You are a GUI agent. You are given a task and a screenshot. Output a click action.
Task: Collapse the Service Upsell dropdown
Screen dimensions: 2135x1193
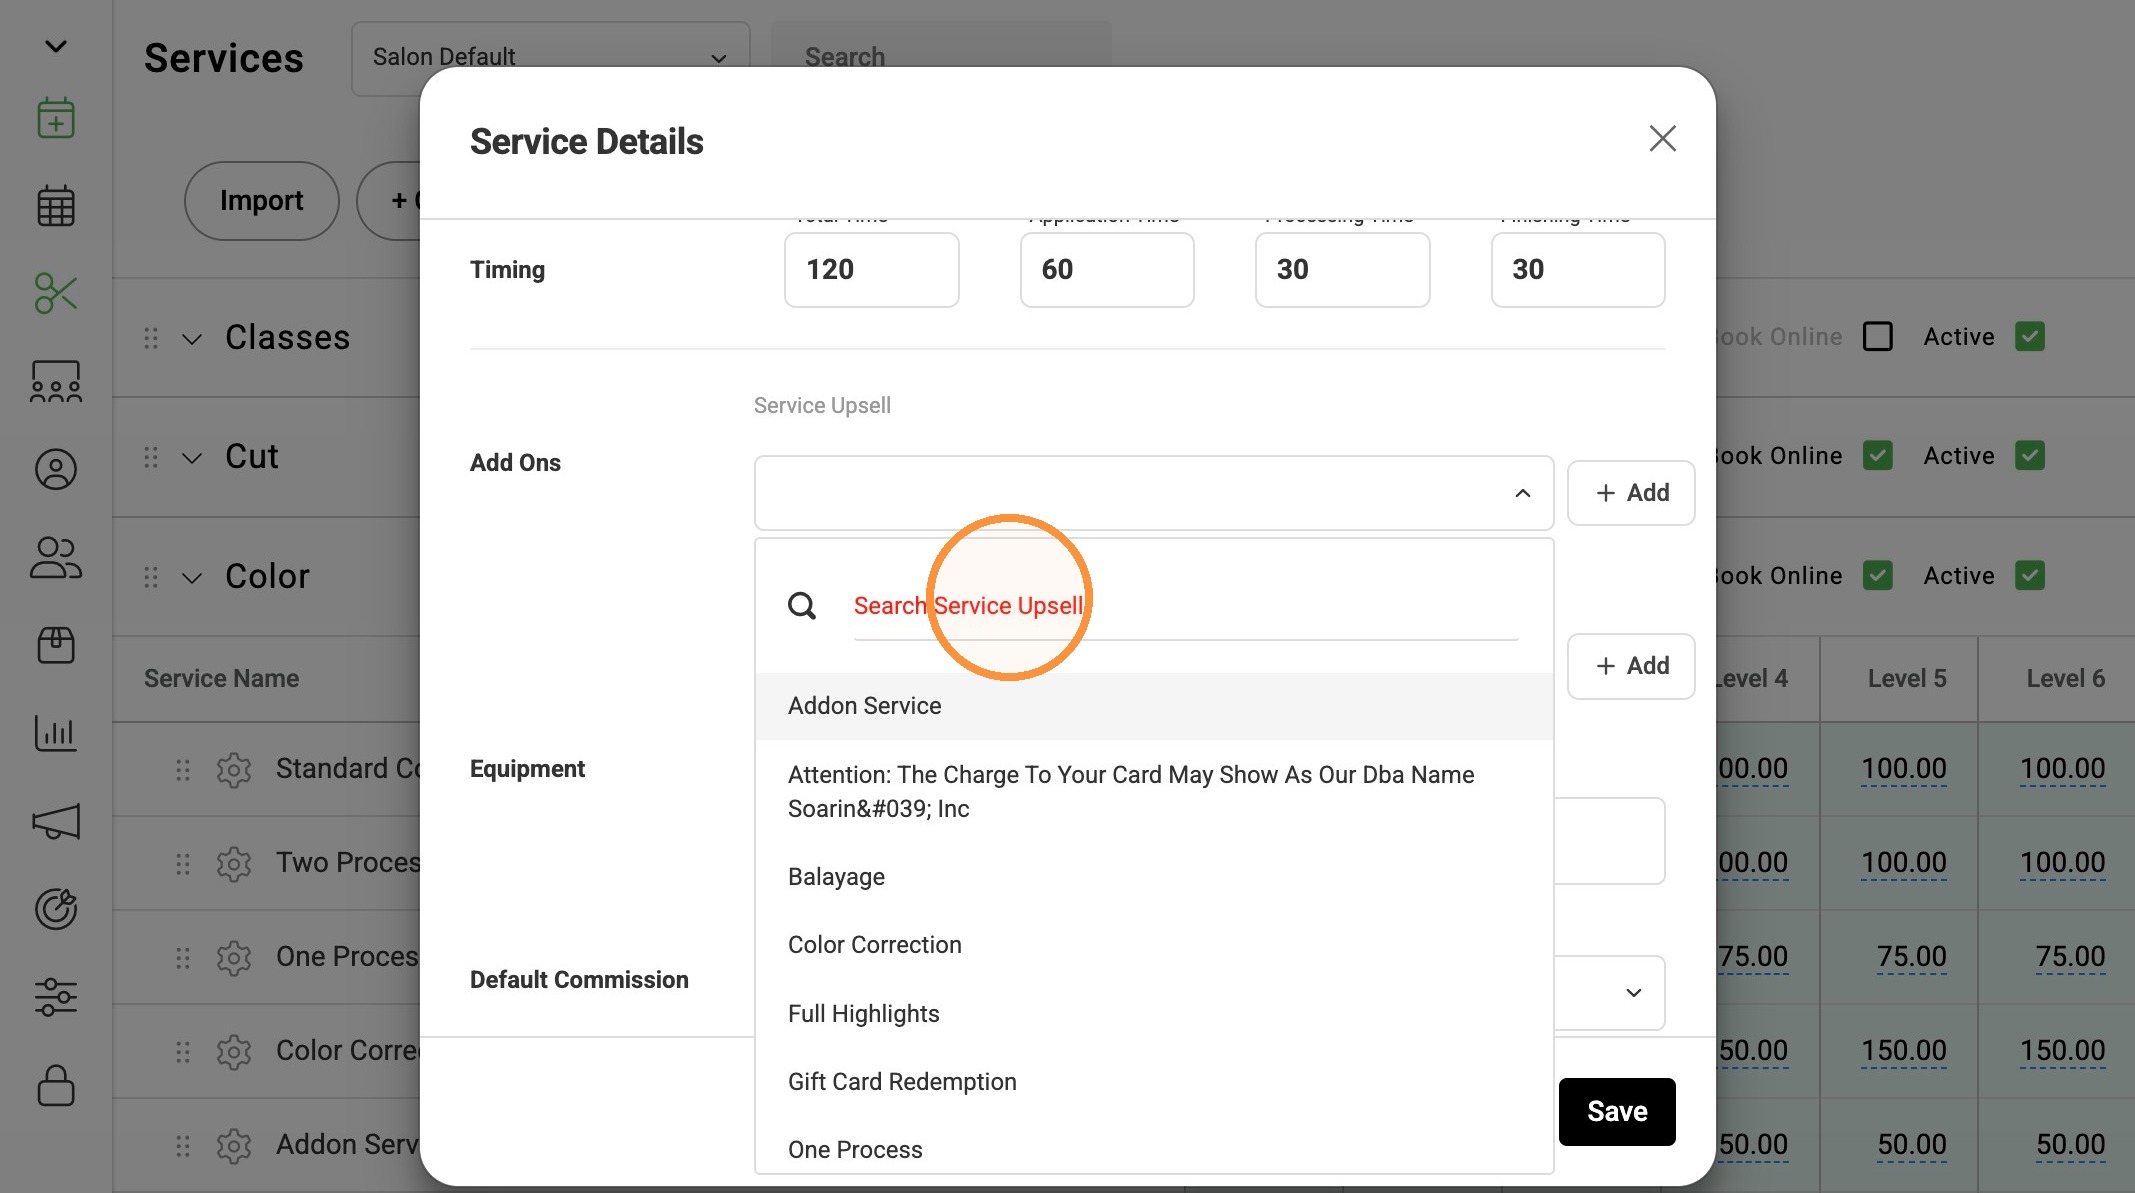click(1522, 493)
